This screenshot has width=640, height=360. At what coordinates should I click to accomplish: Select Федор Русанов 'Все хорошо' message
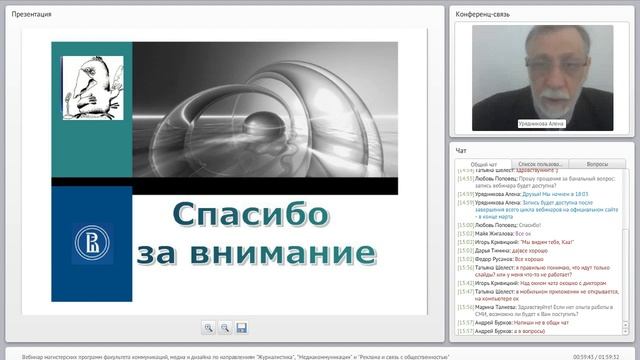(500, 259)
